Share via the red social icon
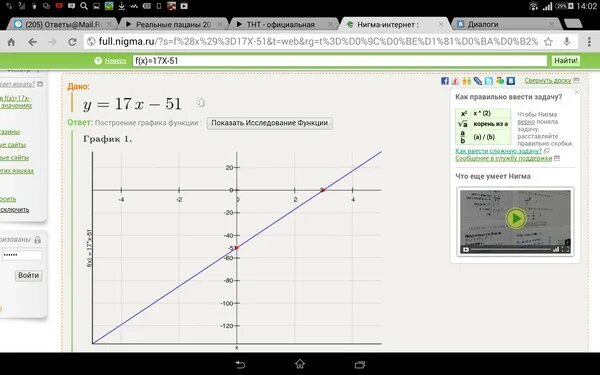Viewport: 600px width, 375px height. pyautogui.click(x=455, y=81)
